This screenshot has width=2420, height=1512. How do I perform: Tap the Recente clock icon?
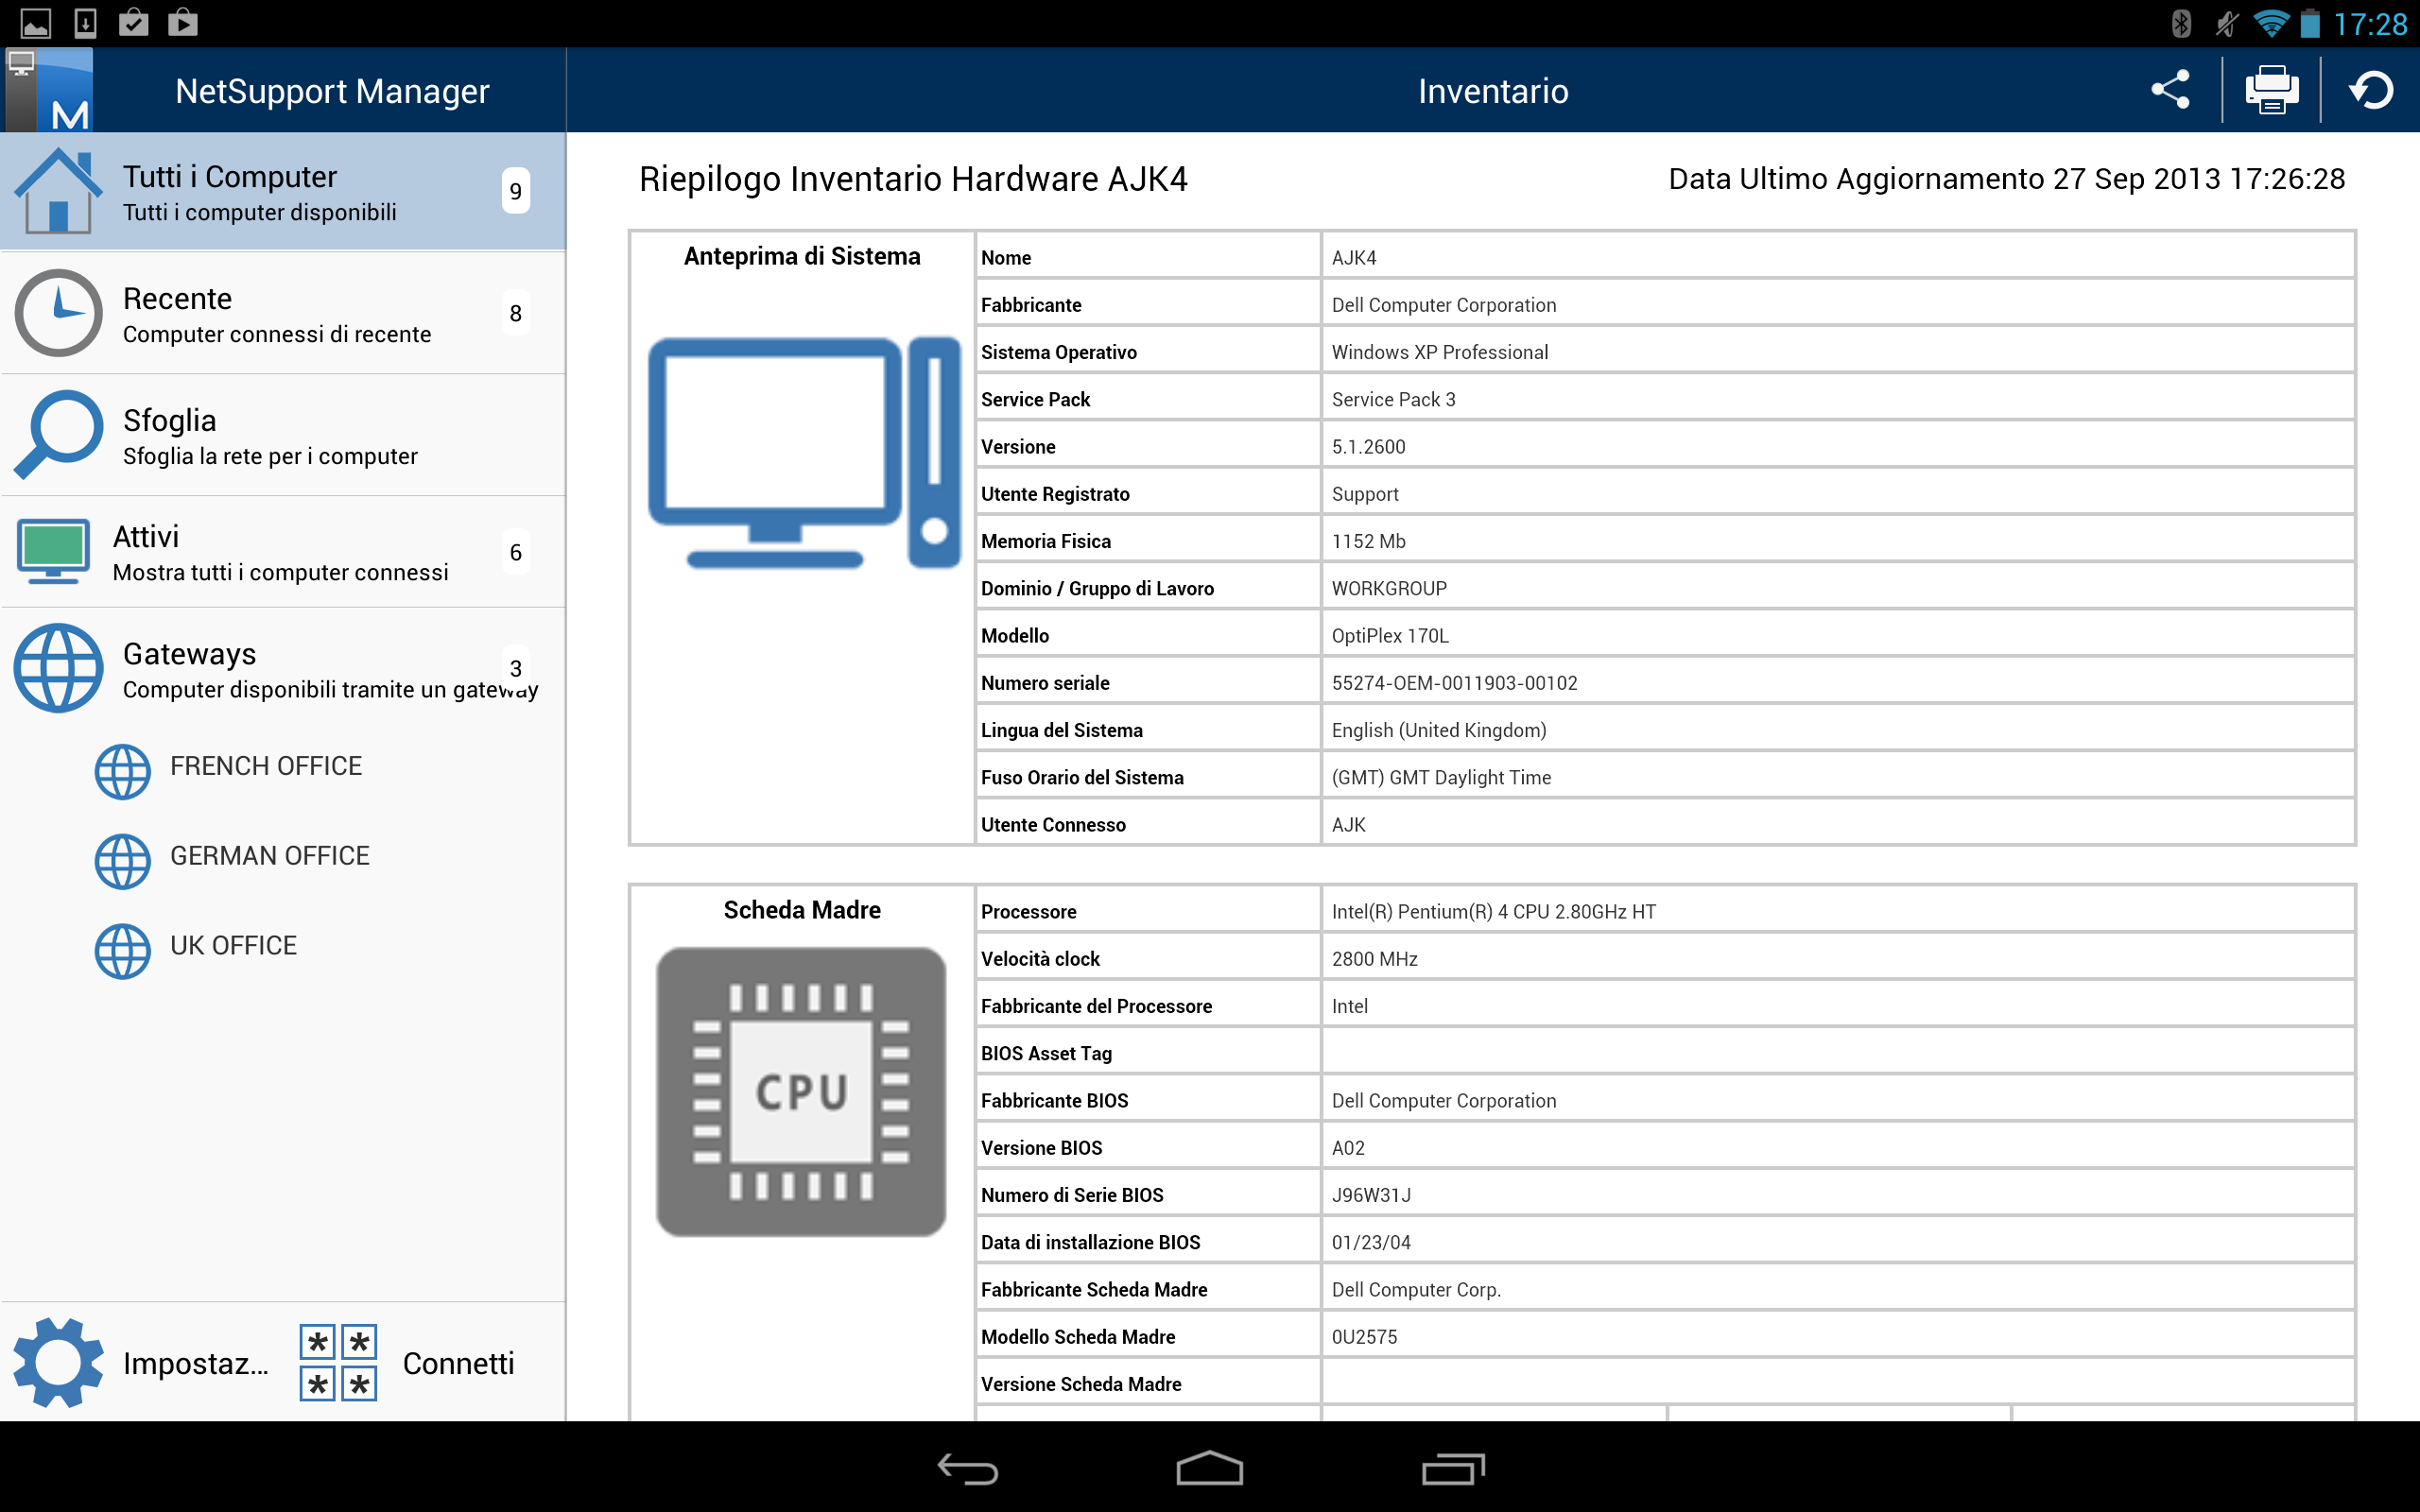pyautogui.click(x=58, y=313)
